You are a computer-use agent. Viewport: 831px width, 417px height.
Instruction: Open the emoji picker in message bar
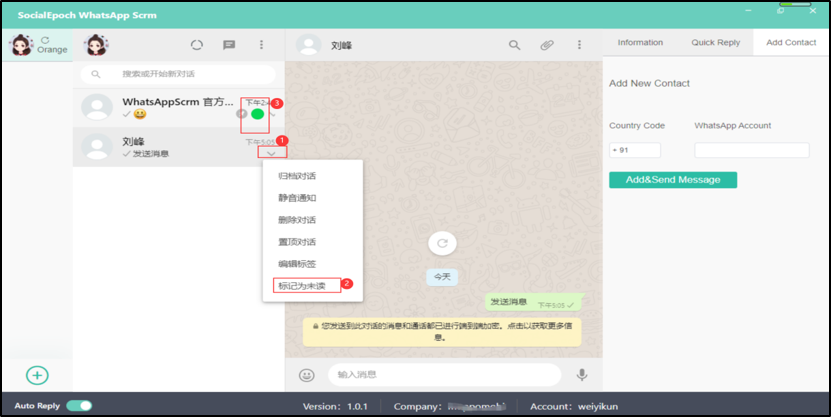(x=307, y=375)
